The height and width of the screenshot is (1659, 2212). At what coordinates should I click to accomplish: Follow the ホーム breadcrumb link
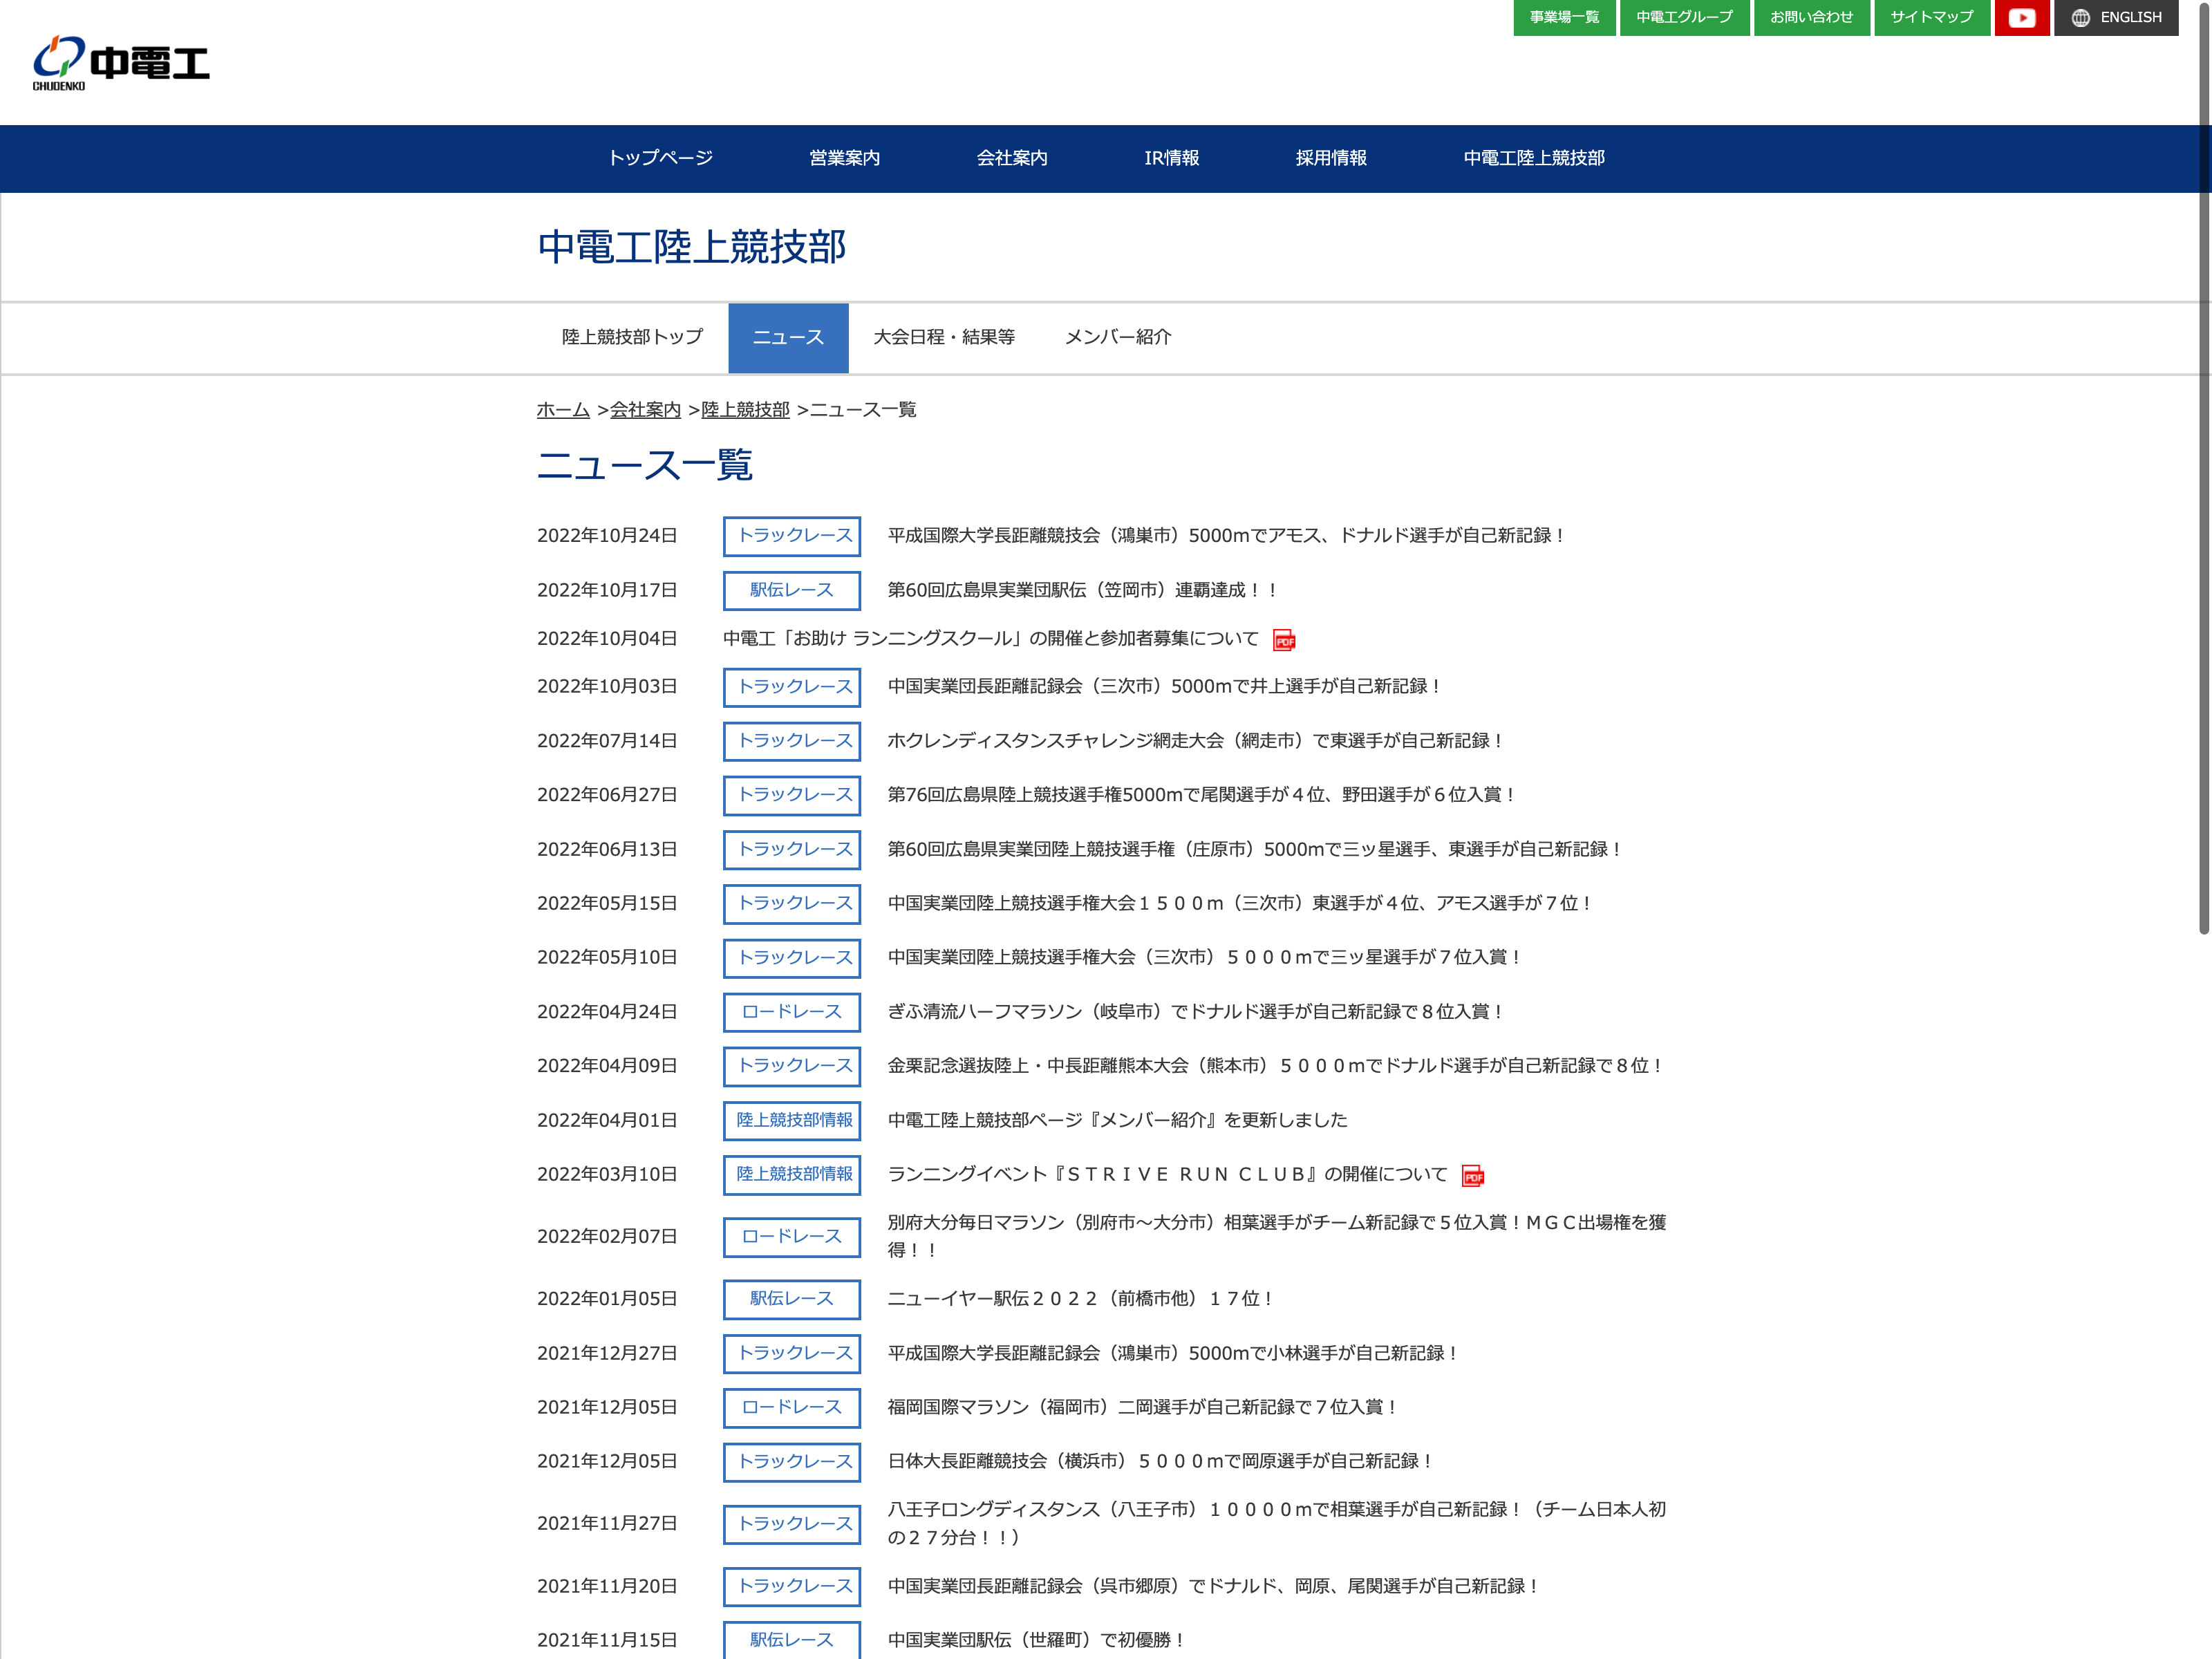pos(563,410)
